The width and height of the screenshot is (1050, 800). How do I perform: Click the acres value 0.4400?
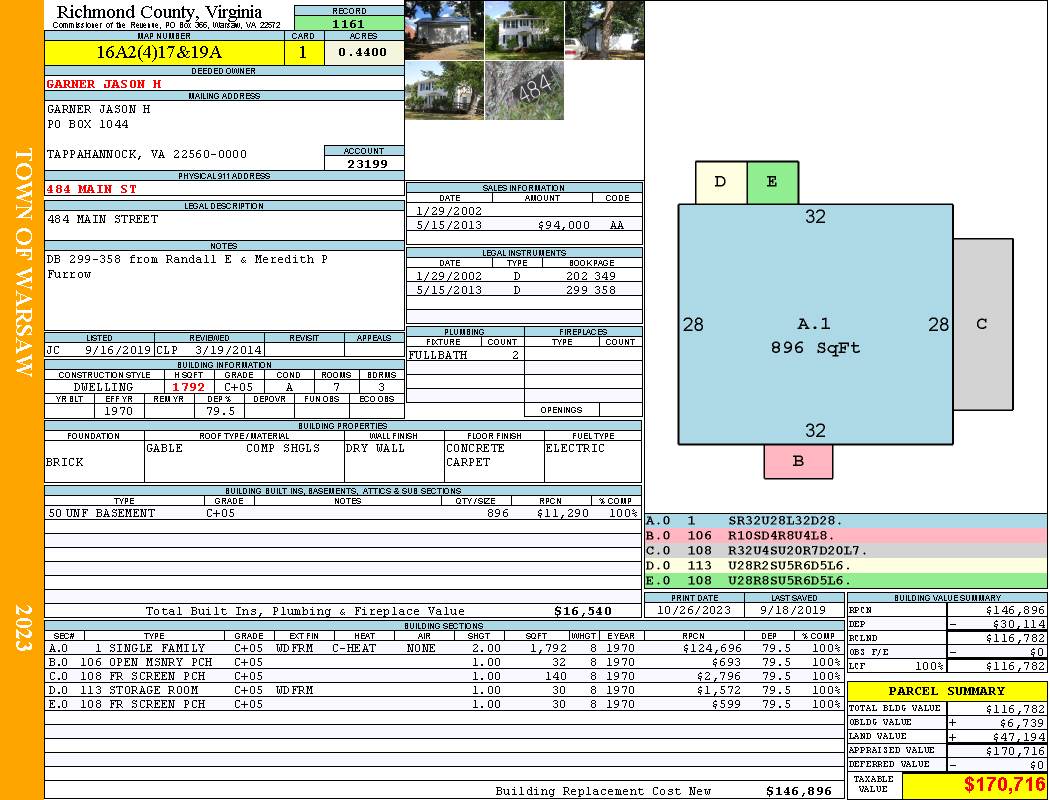[x=363, y=53]
